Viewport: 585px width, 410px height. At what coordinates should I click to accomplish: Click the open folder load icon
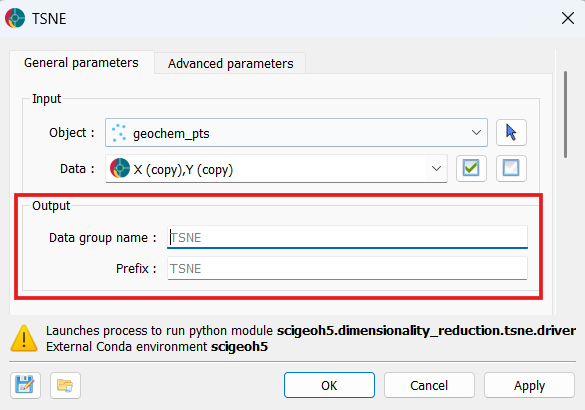click(65, 385)
